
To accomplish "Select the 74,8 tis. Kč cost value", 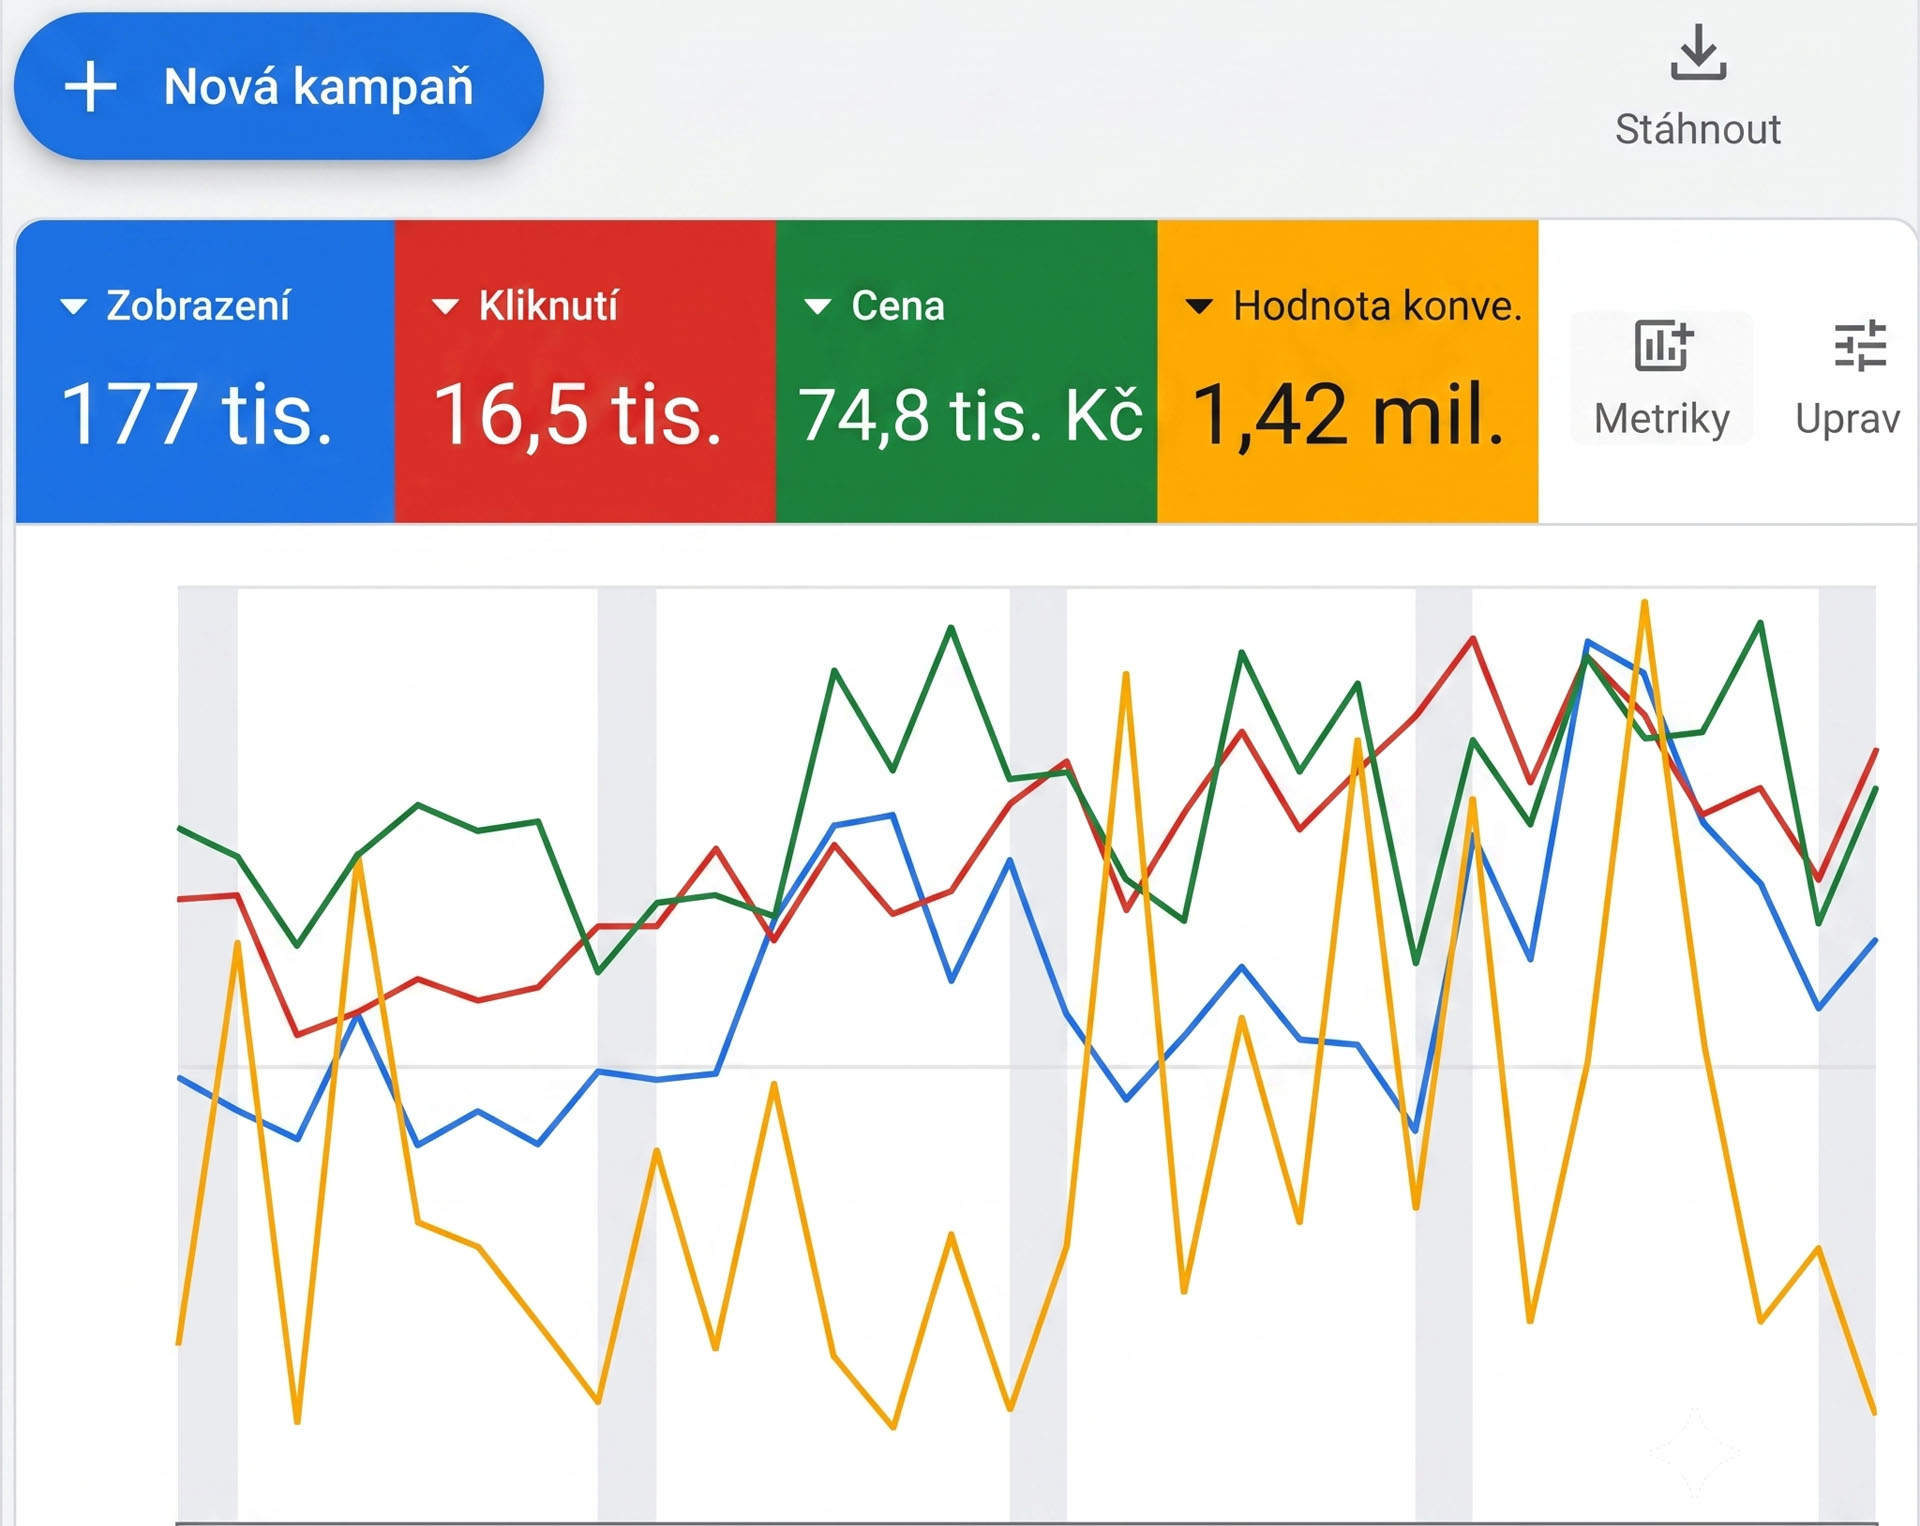I will tap(970, 415).
